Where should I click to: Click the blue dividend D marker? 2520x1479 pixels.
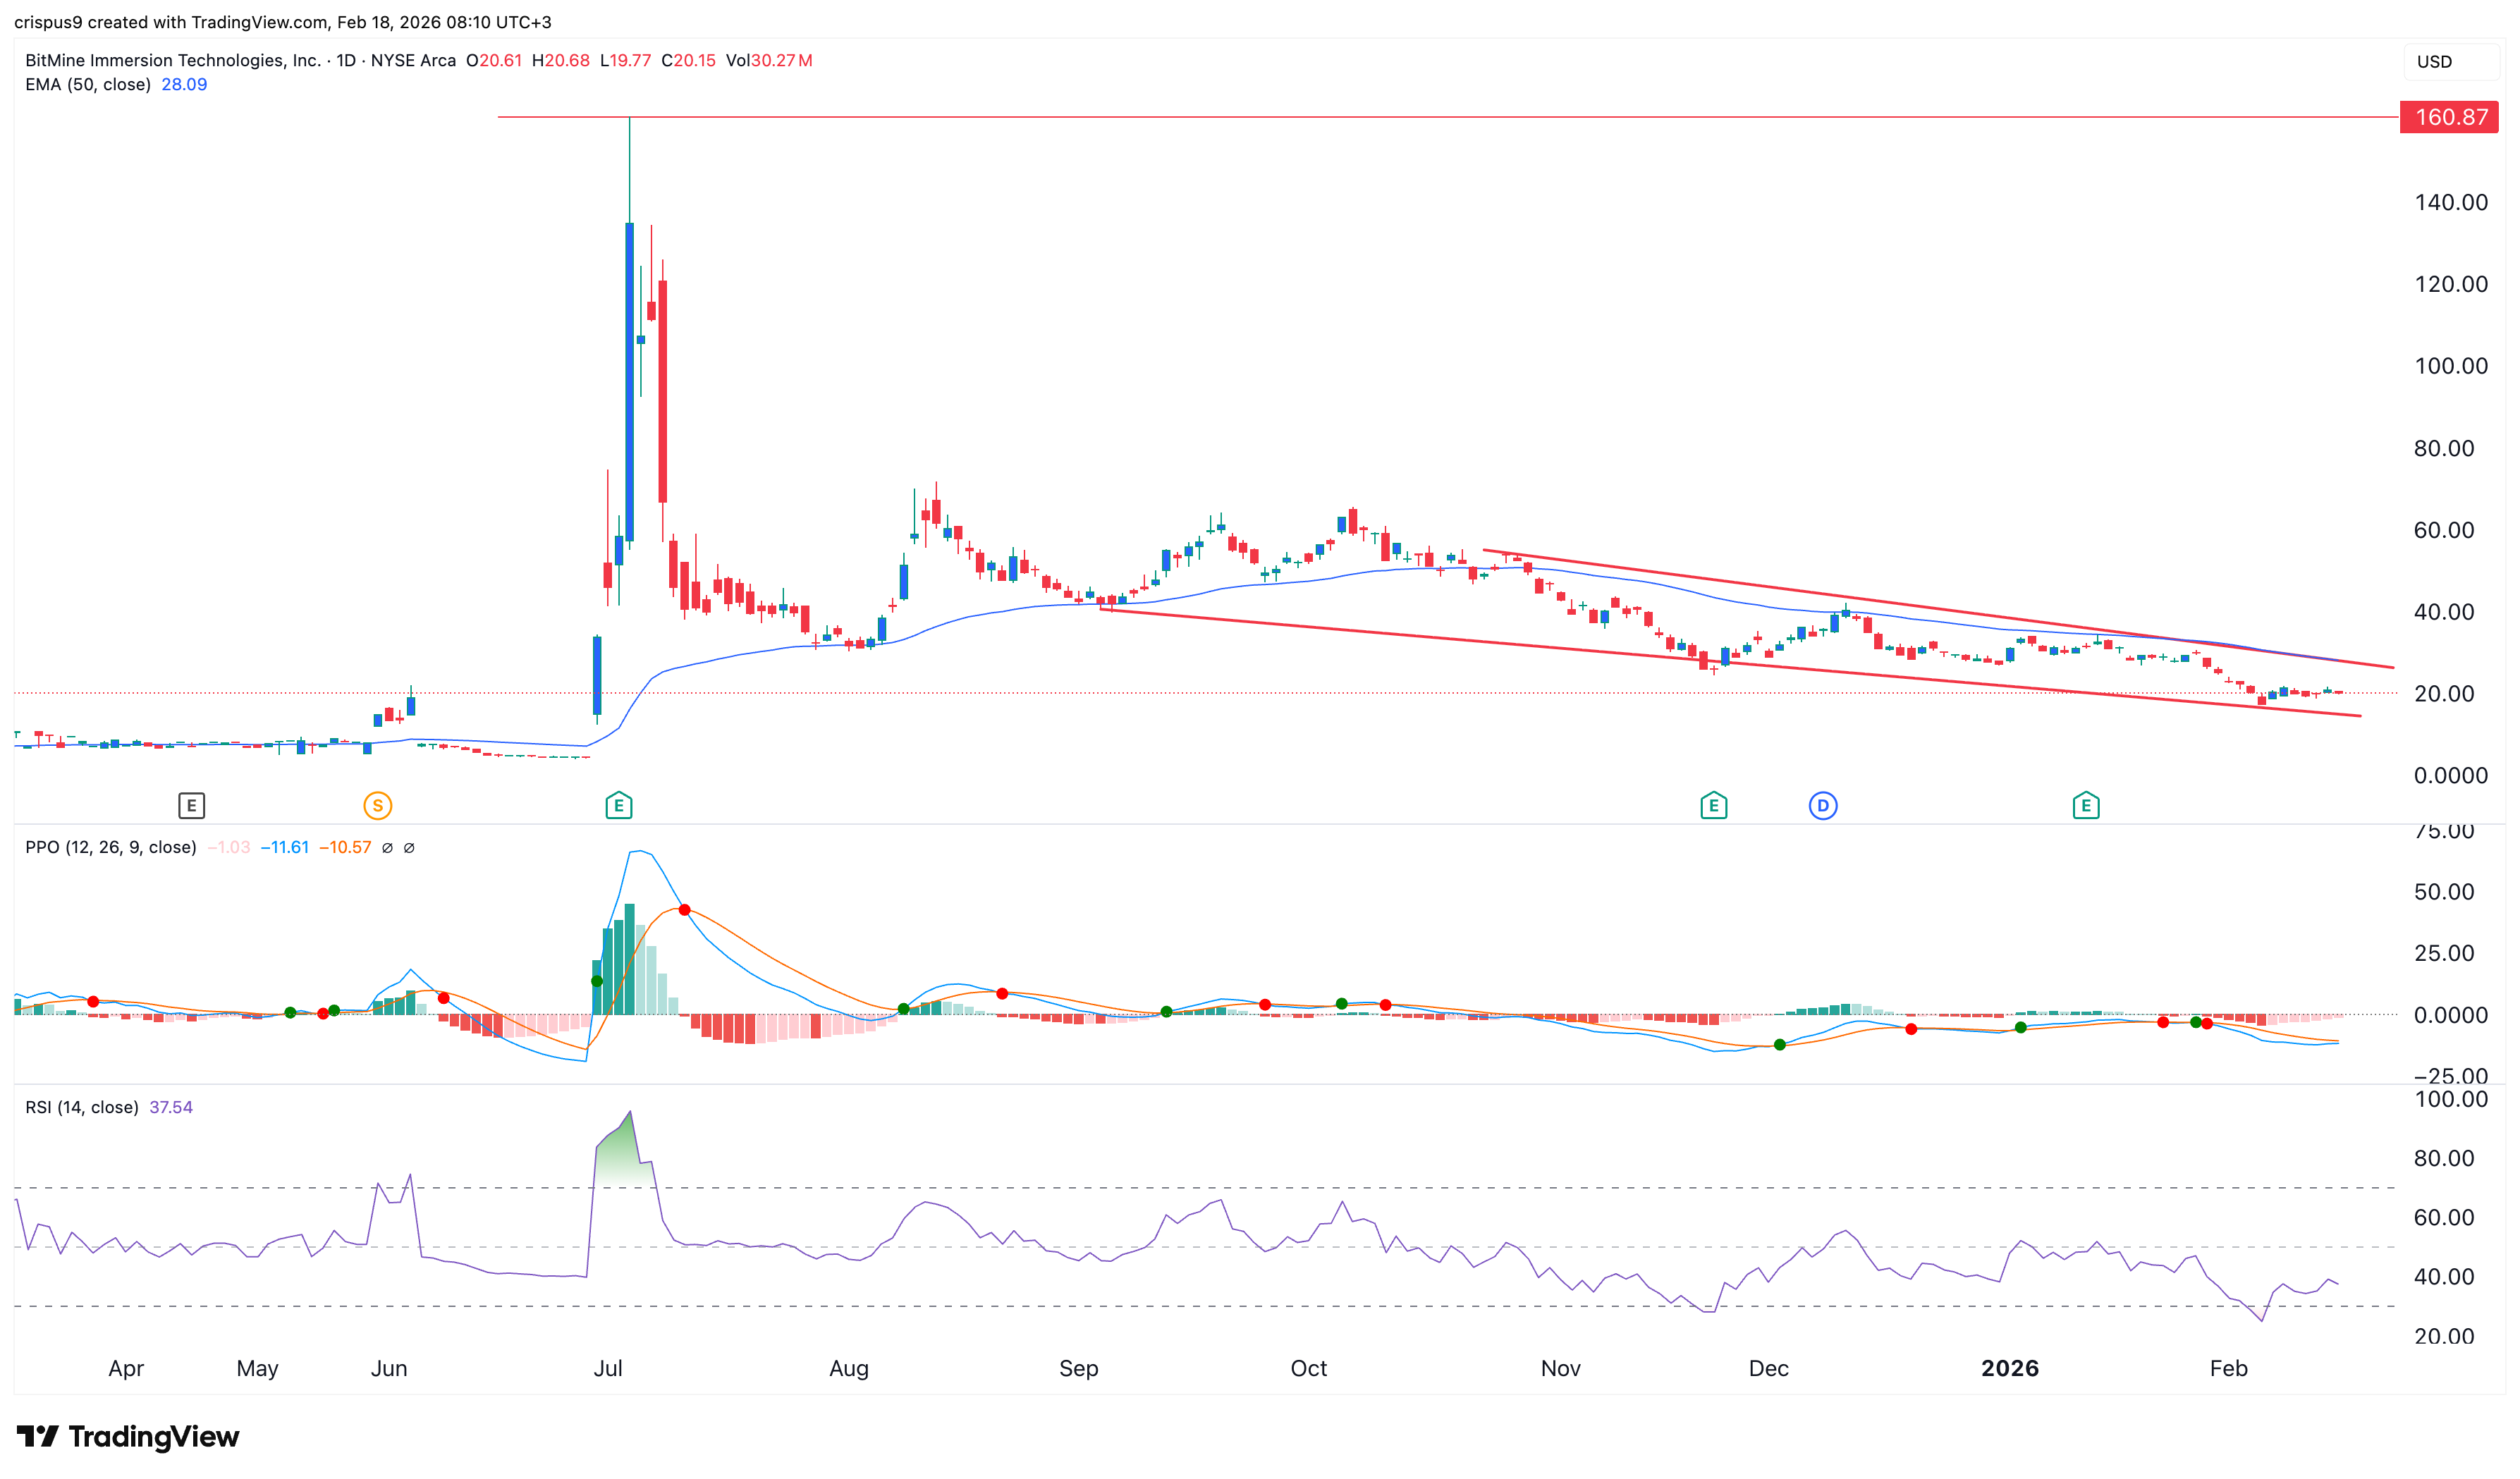[1822, 805]
